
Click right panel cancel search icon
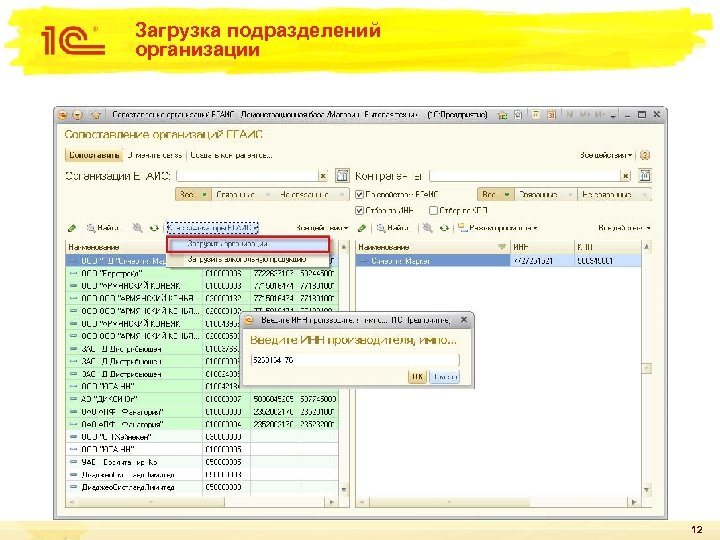click(428, 228)
